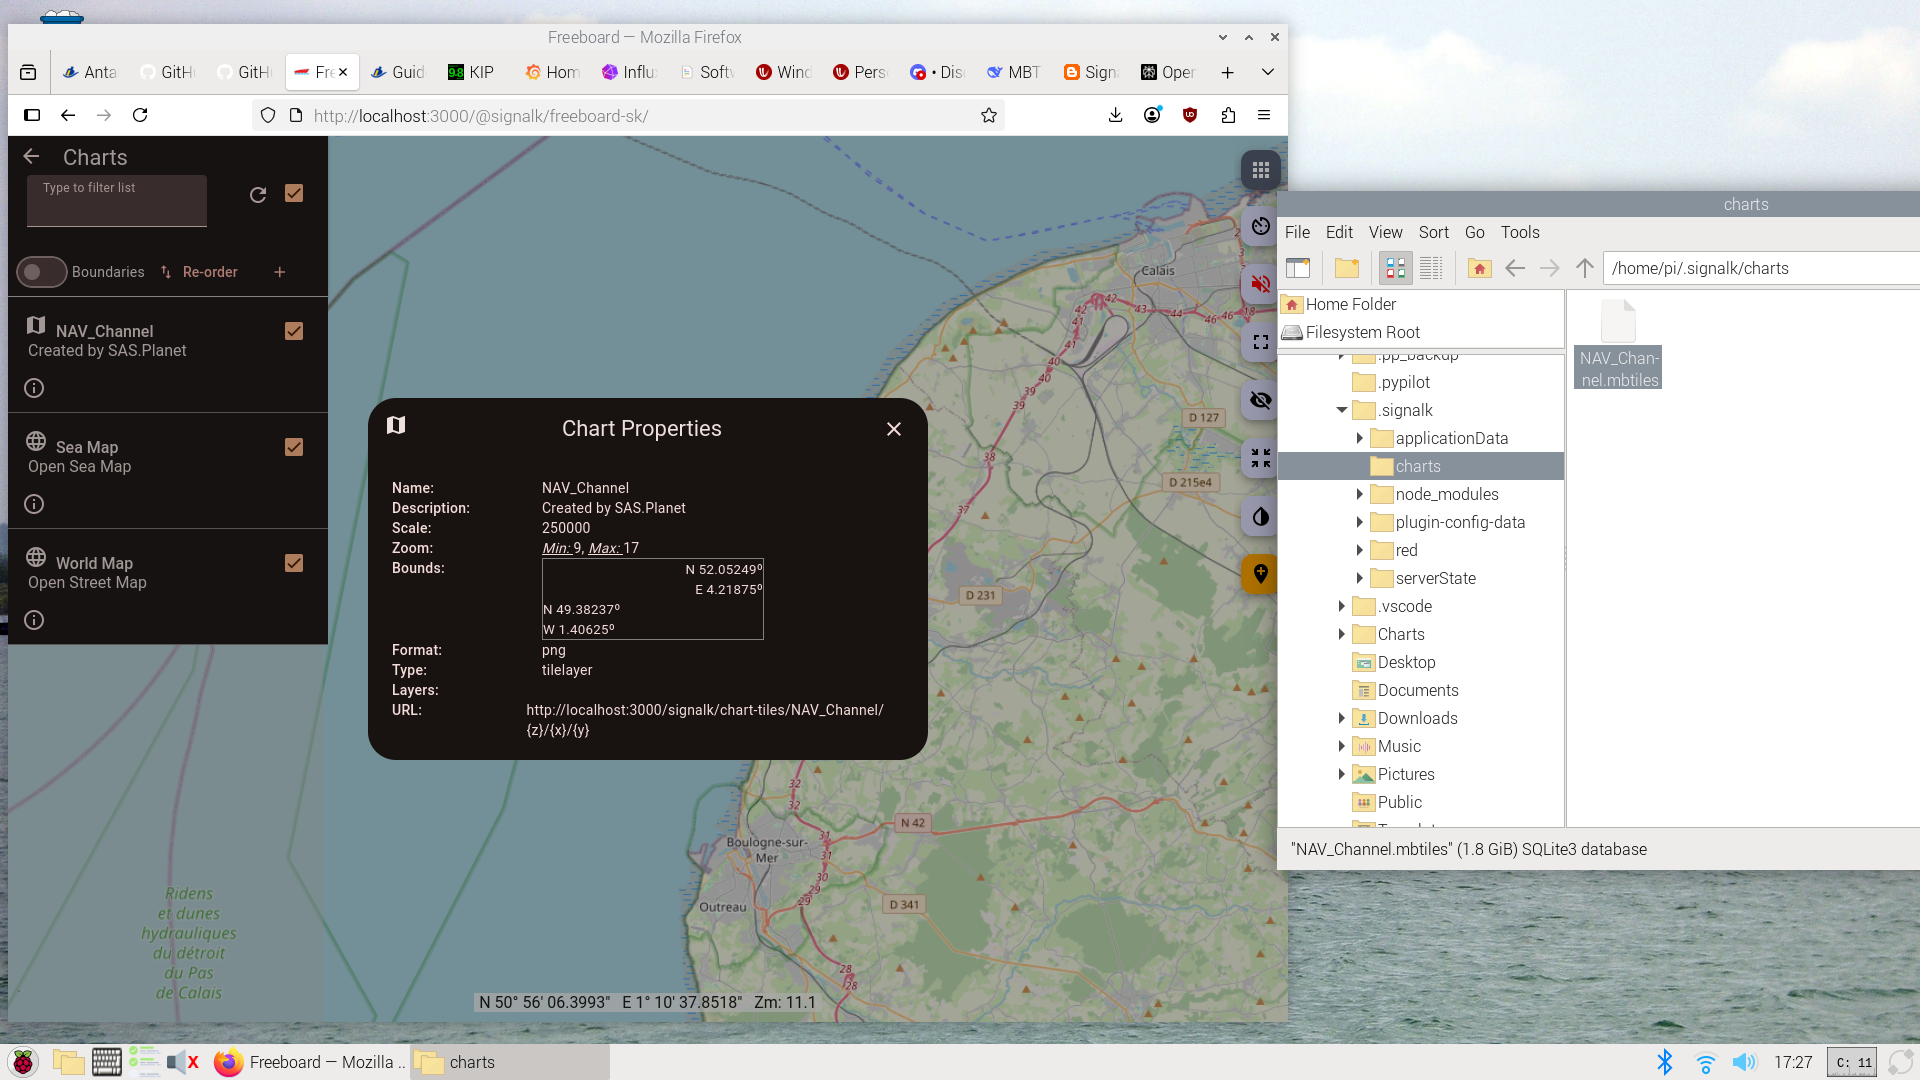This screenshot has width=1920, height=1080.
Task: Uncheck the NAV_Channel chart checkbox
Action: pos(294,331)
